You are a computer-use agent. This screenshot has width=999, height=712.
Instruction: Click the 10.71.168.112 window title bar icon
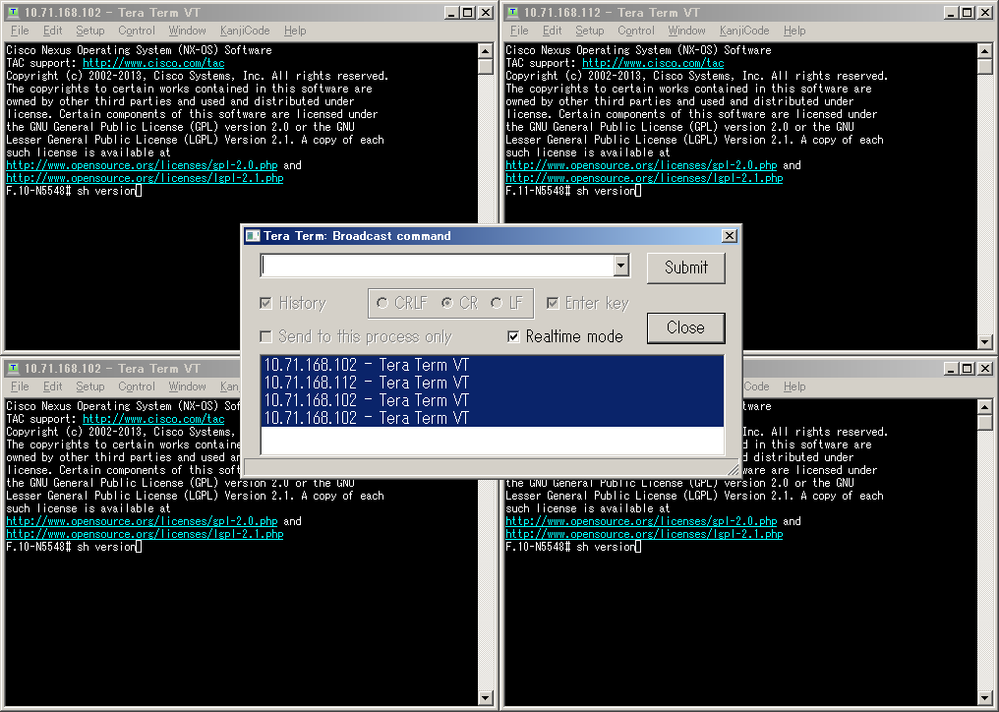tap(513, 13)
